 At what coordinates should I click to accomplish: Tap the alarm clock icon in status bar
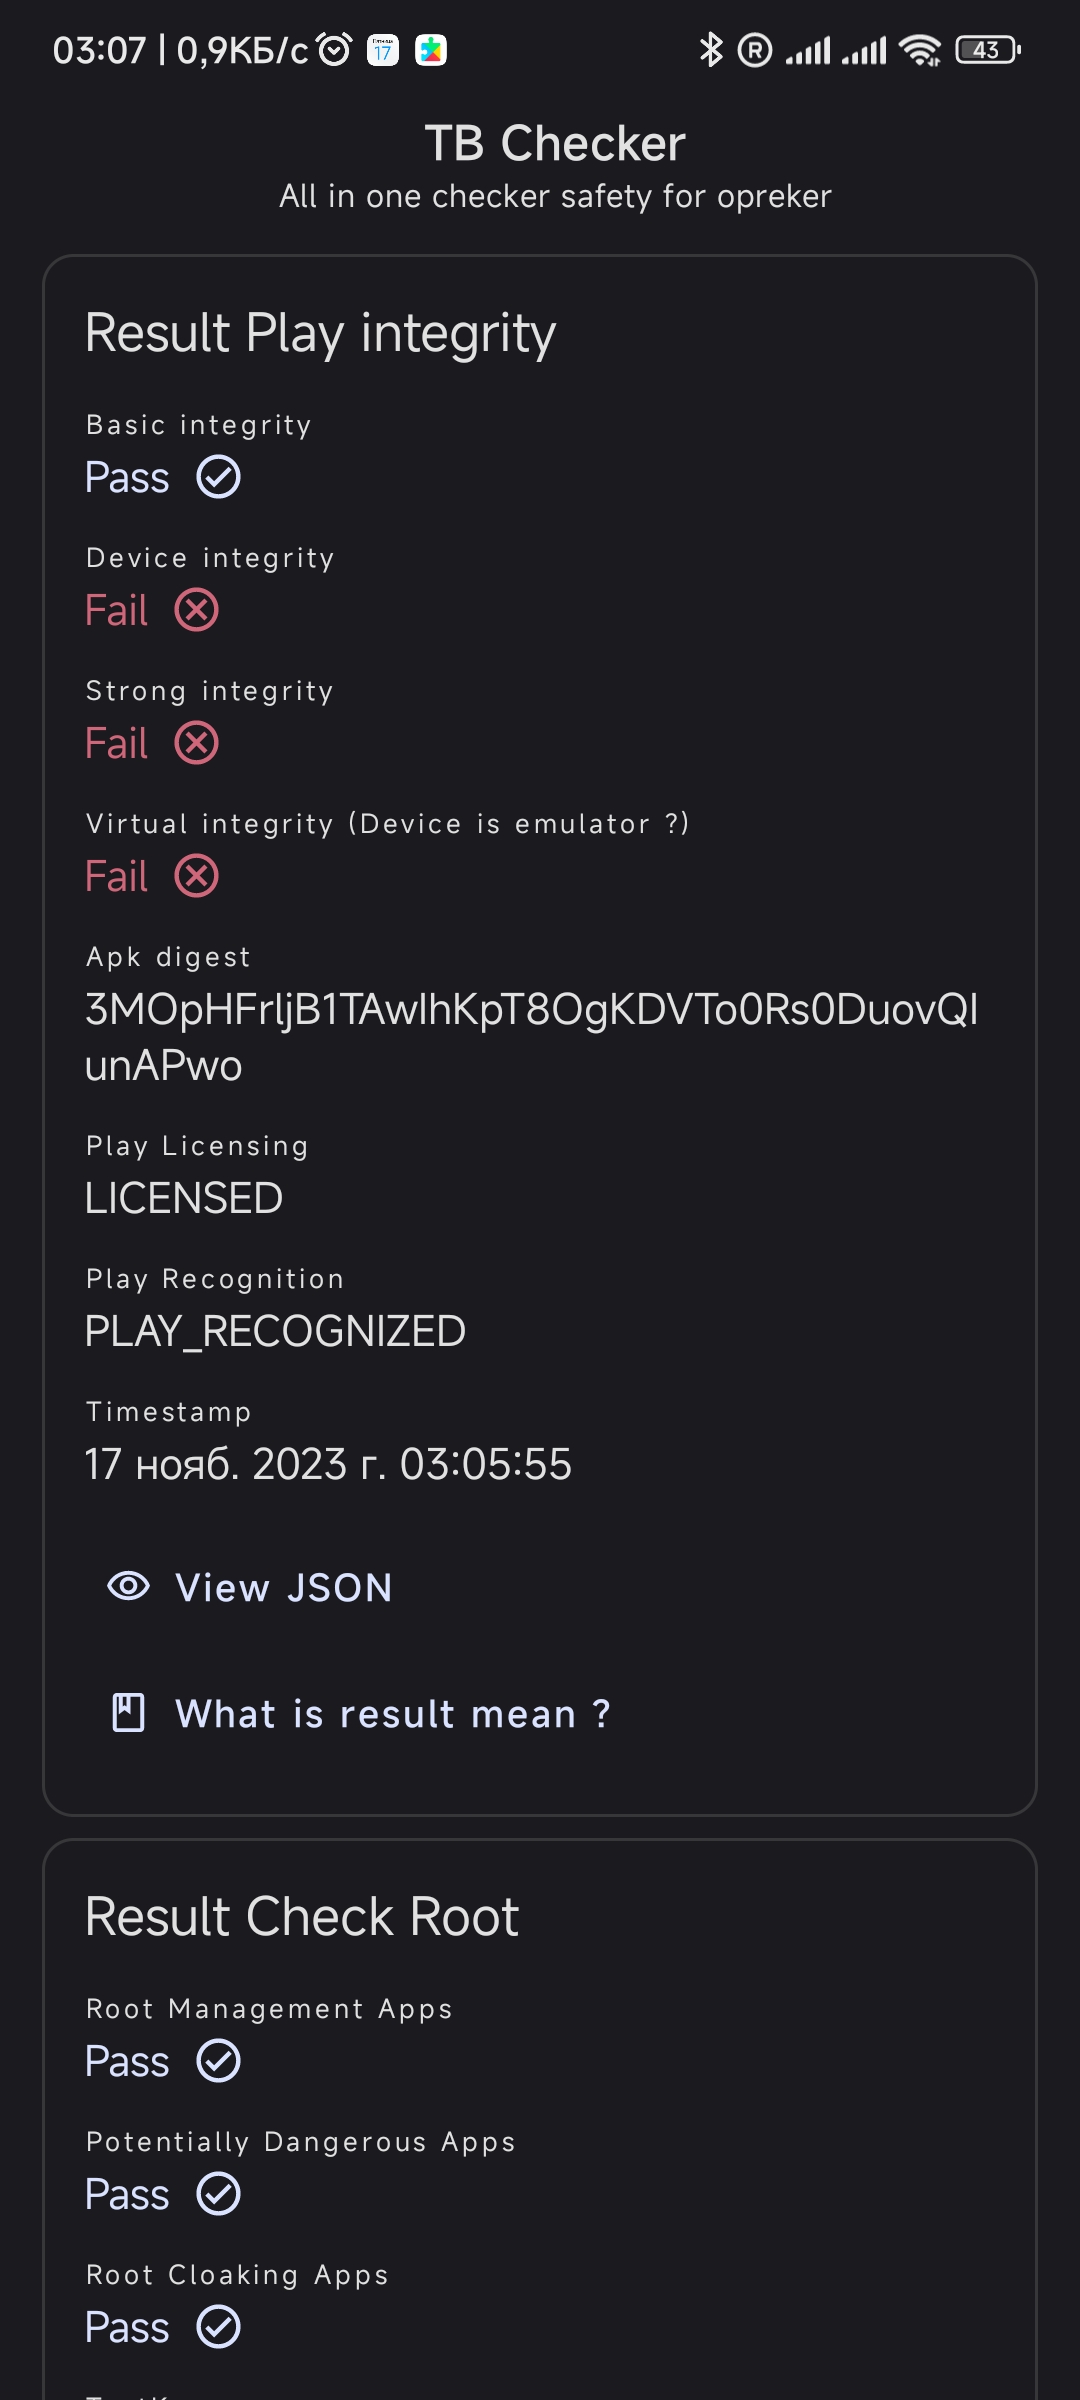click(x=334, y=49)
